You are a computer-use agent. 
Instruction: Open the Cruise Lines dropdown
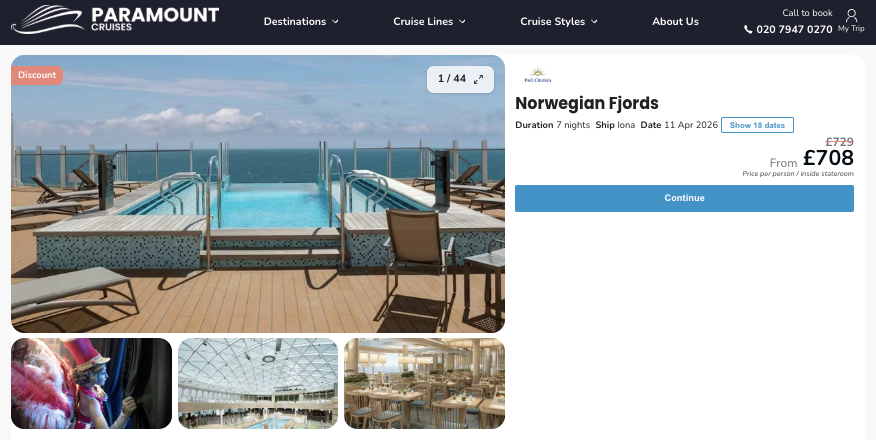click(429, 21)
